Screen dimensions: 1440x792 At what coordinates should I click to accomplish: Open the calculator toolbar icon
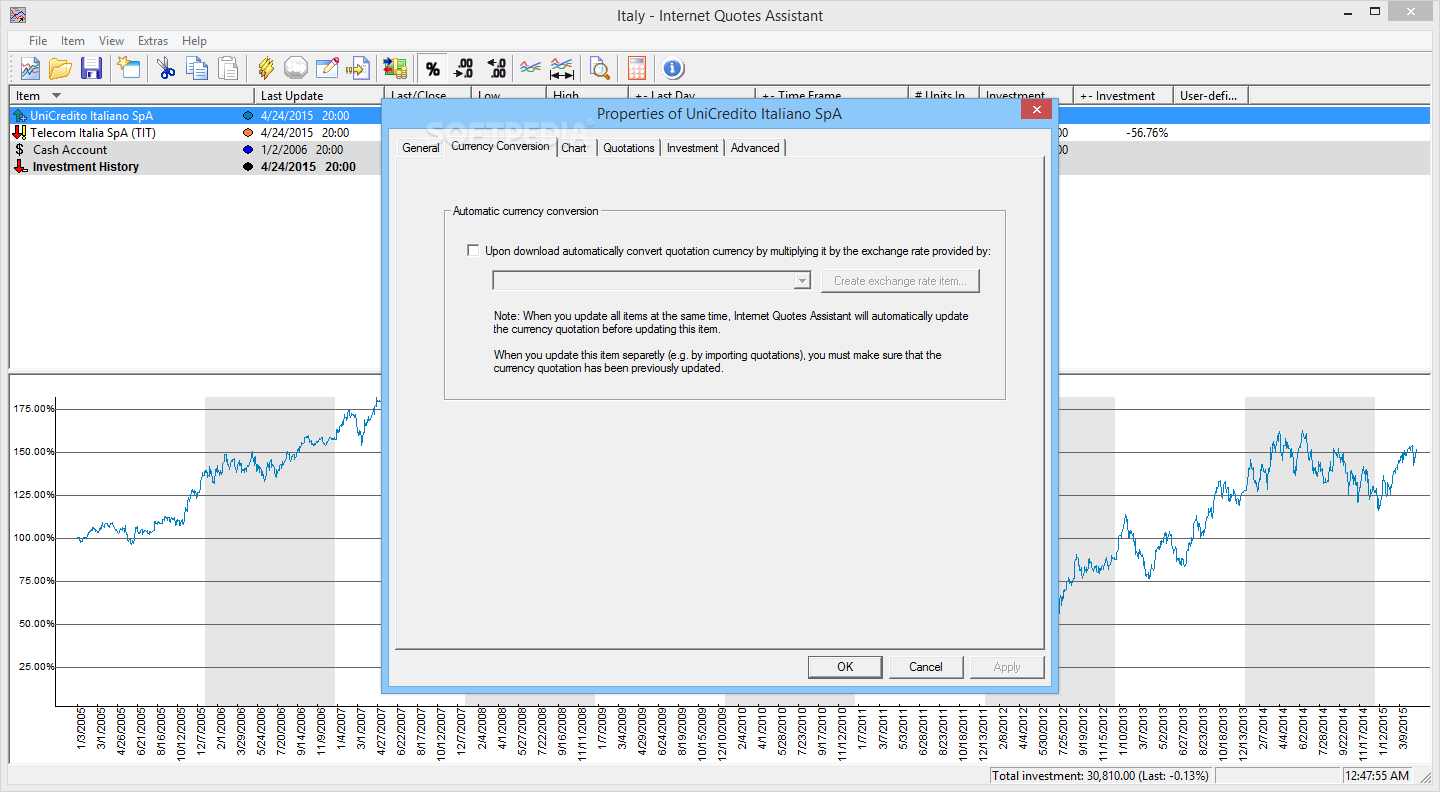pyautogui.click(x=636, y=68)
